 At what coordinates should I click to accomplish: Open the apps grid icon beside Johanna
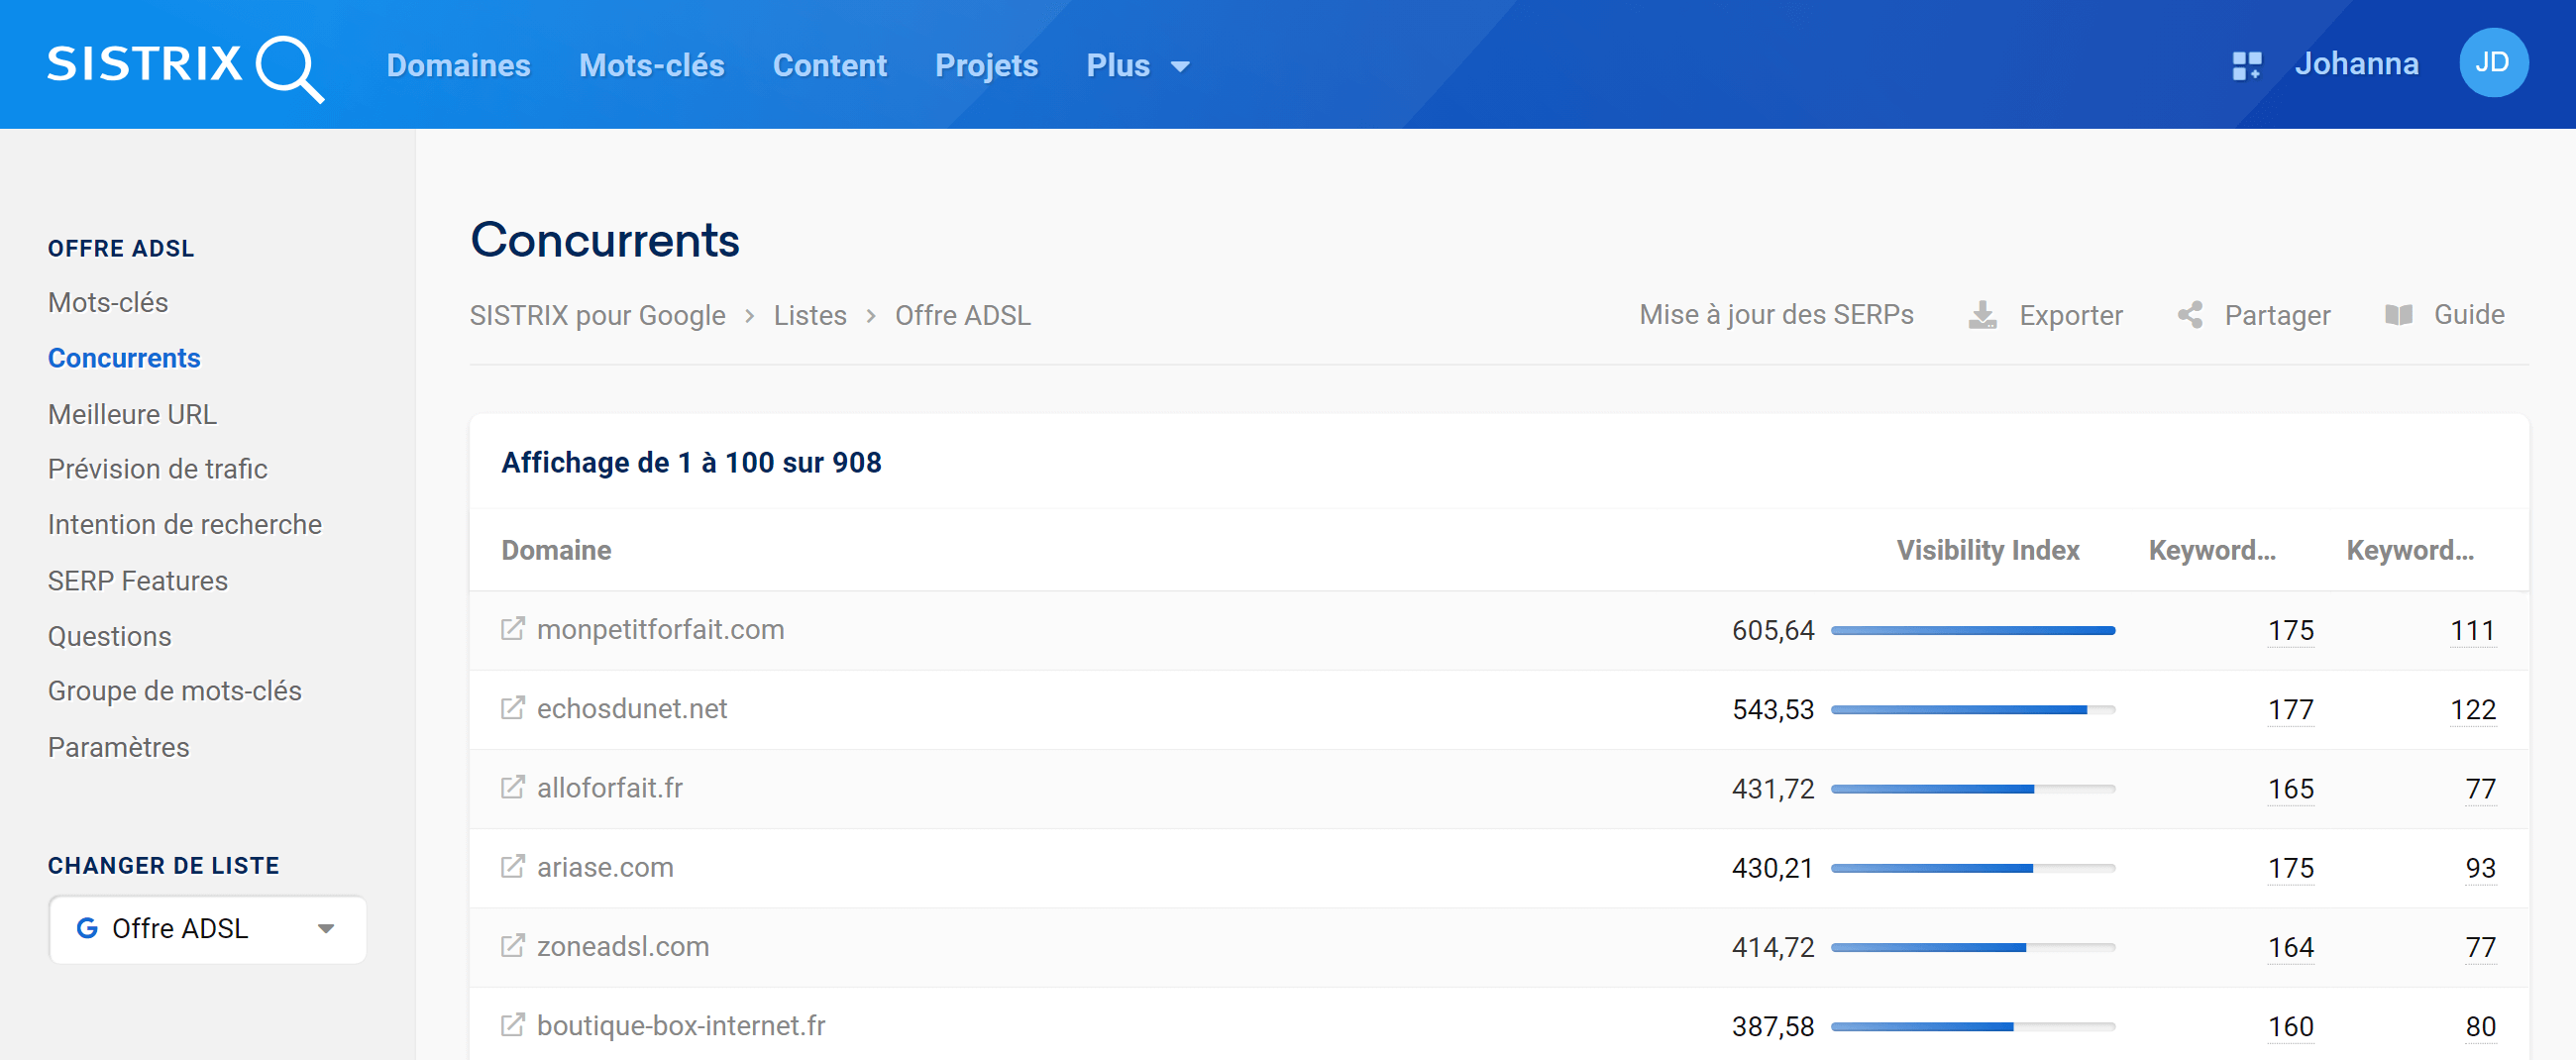2246,65
